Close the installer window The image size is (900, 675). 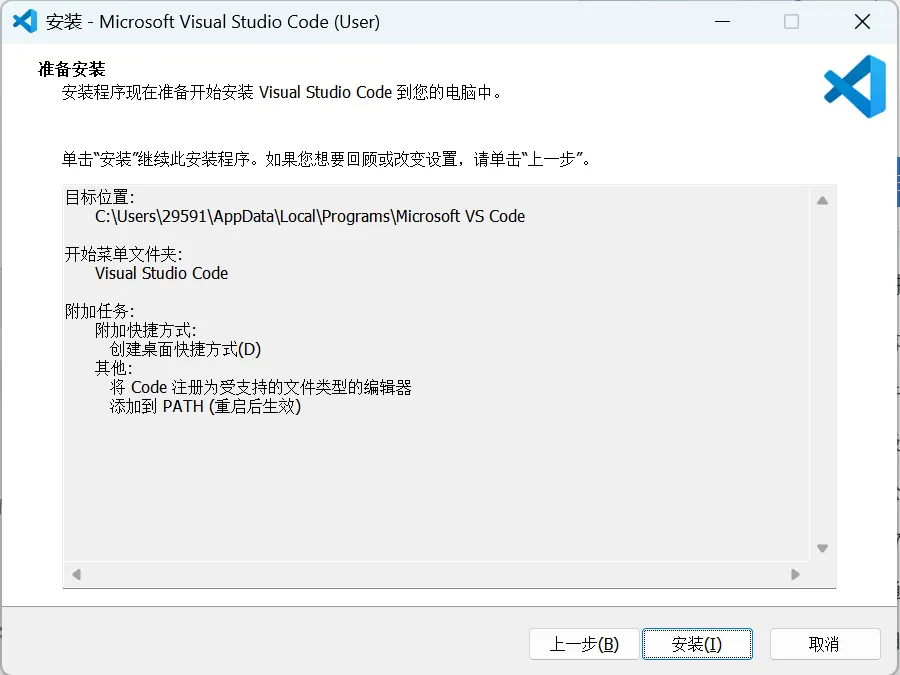[862, 22]
